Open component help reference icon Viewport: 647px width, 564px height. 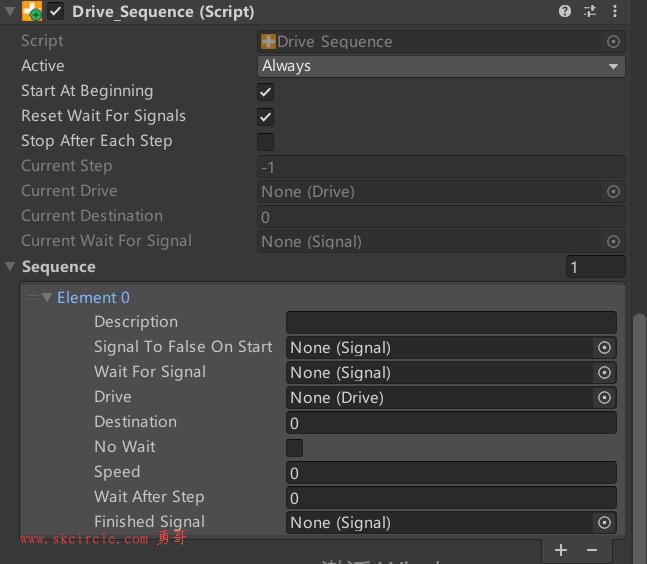[x=565, y=11]
